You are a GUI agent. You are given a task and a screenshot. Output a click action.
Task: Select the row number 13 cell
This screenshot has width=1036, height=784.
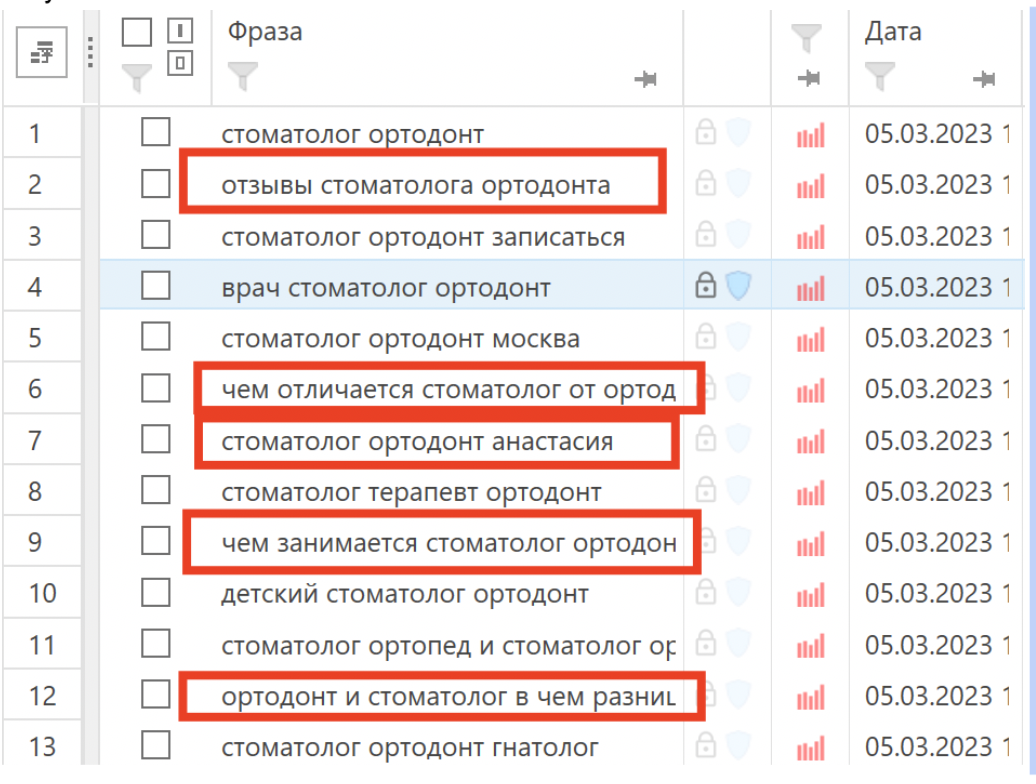click(x=42, y=746)
